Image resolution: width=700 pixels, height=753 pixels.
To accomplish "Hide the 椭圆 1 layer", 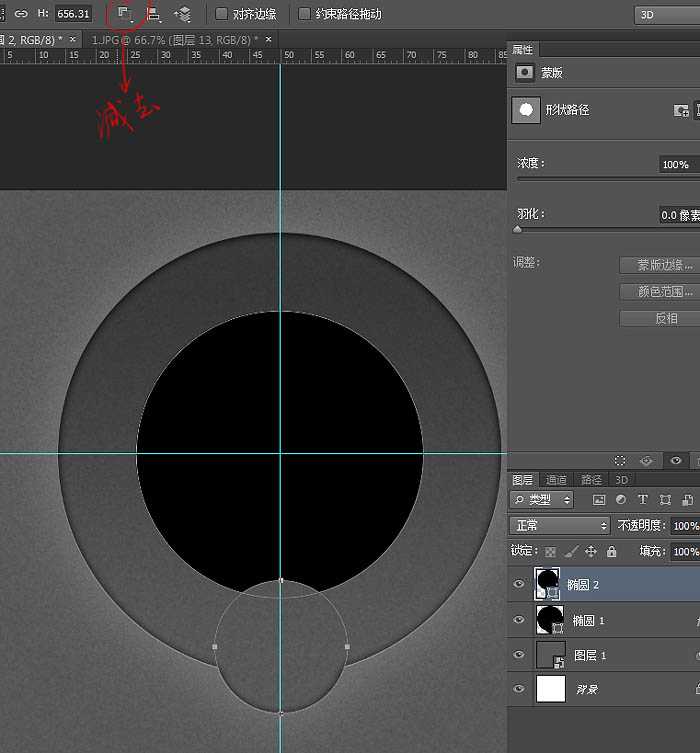I will [518, 620].
